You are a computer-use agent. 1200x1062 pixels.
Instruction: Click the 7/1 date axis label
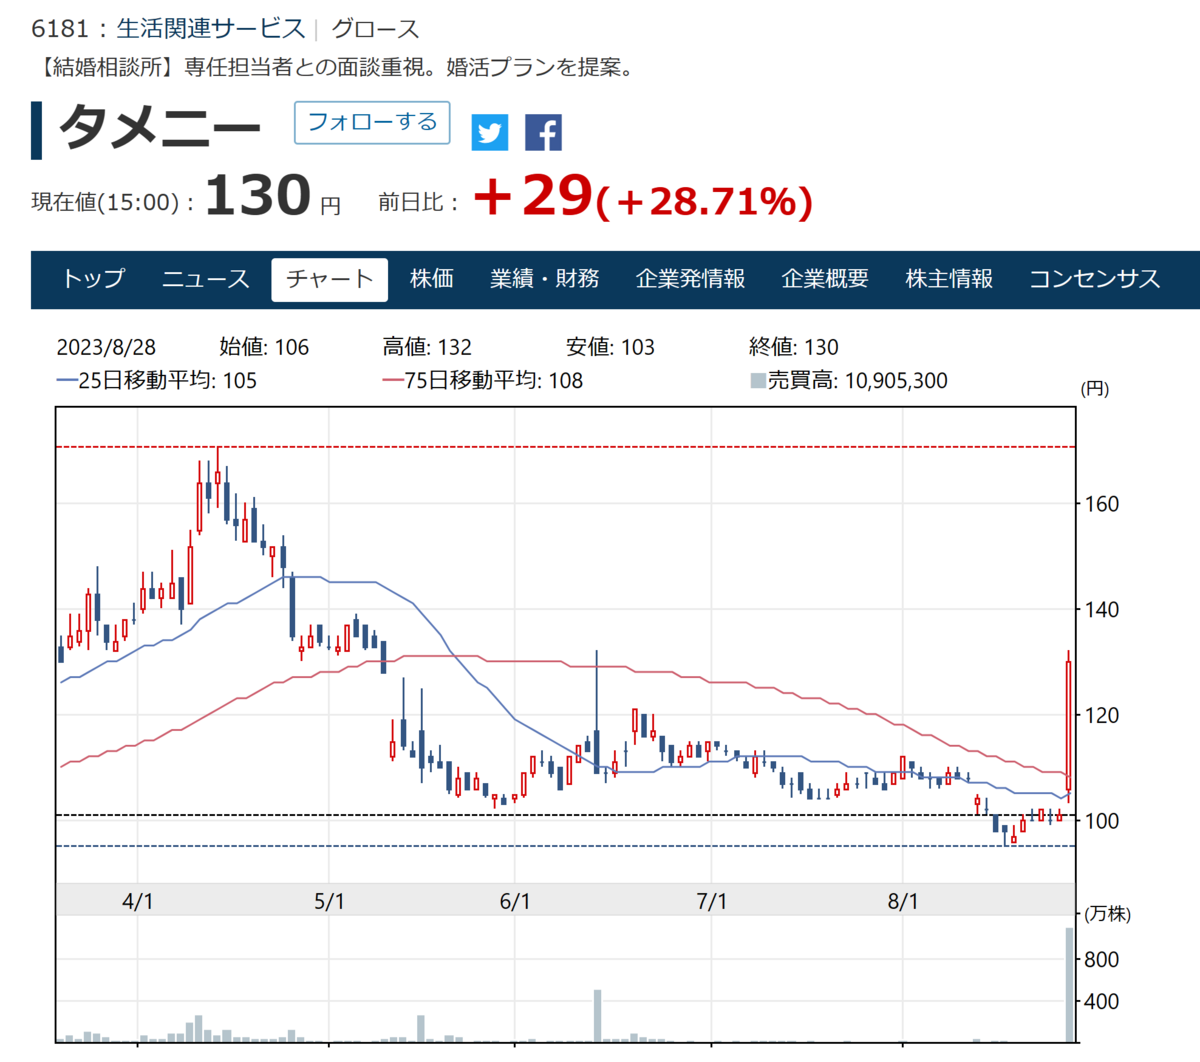pyautogui.click(x=711, y=902)
